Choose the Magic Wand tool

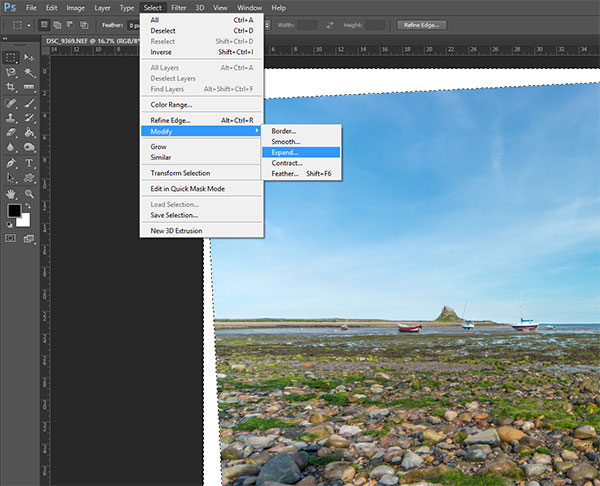(29, 72)
